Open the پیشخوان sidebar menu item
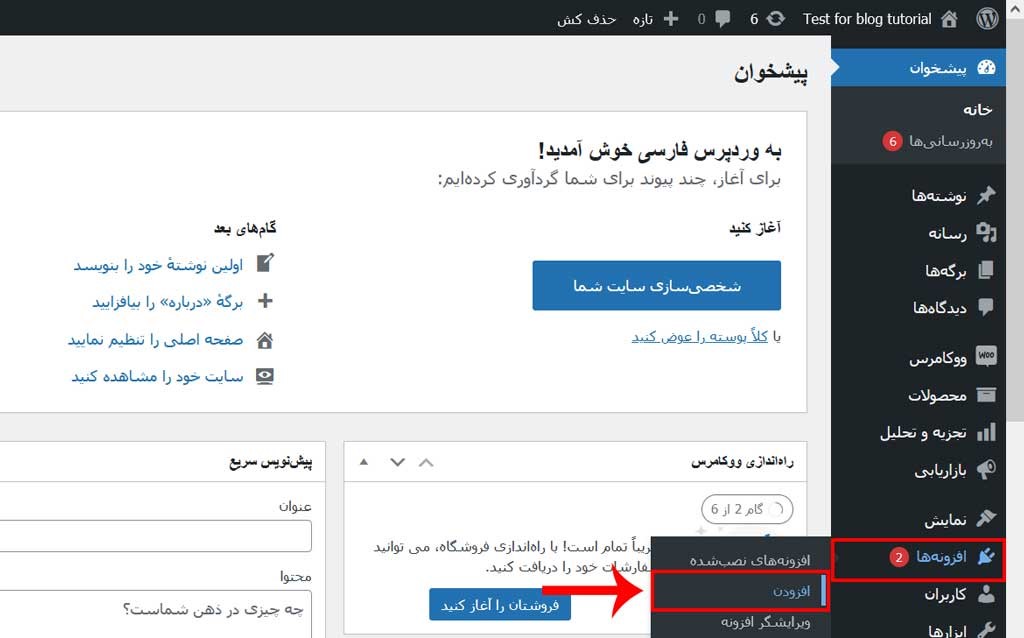The width and height of the screenshot is (1024, 638). point(918,67)
